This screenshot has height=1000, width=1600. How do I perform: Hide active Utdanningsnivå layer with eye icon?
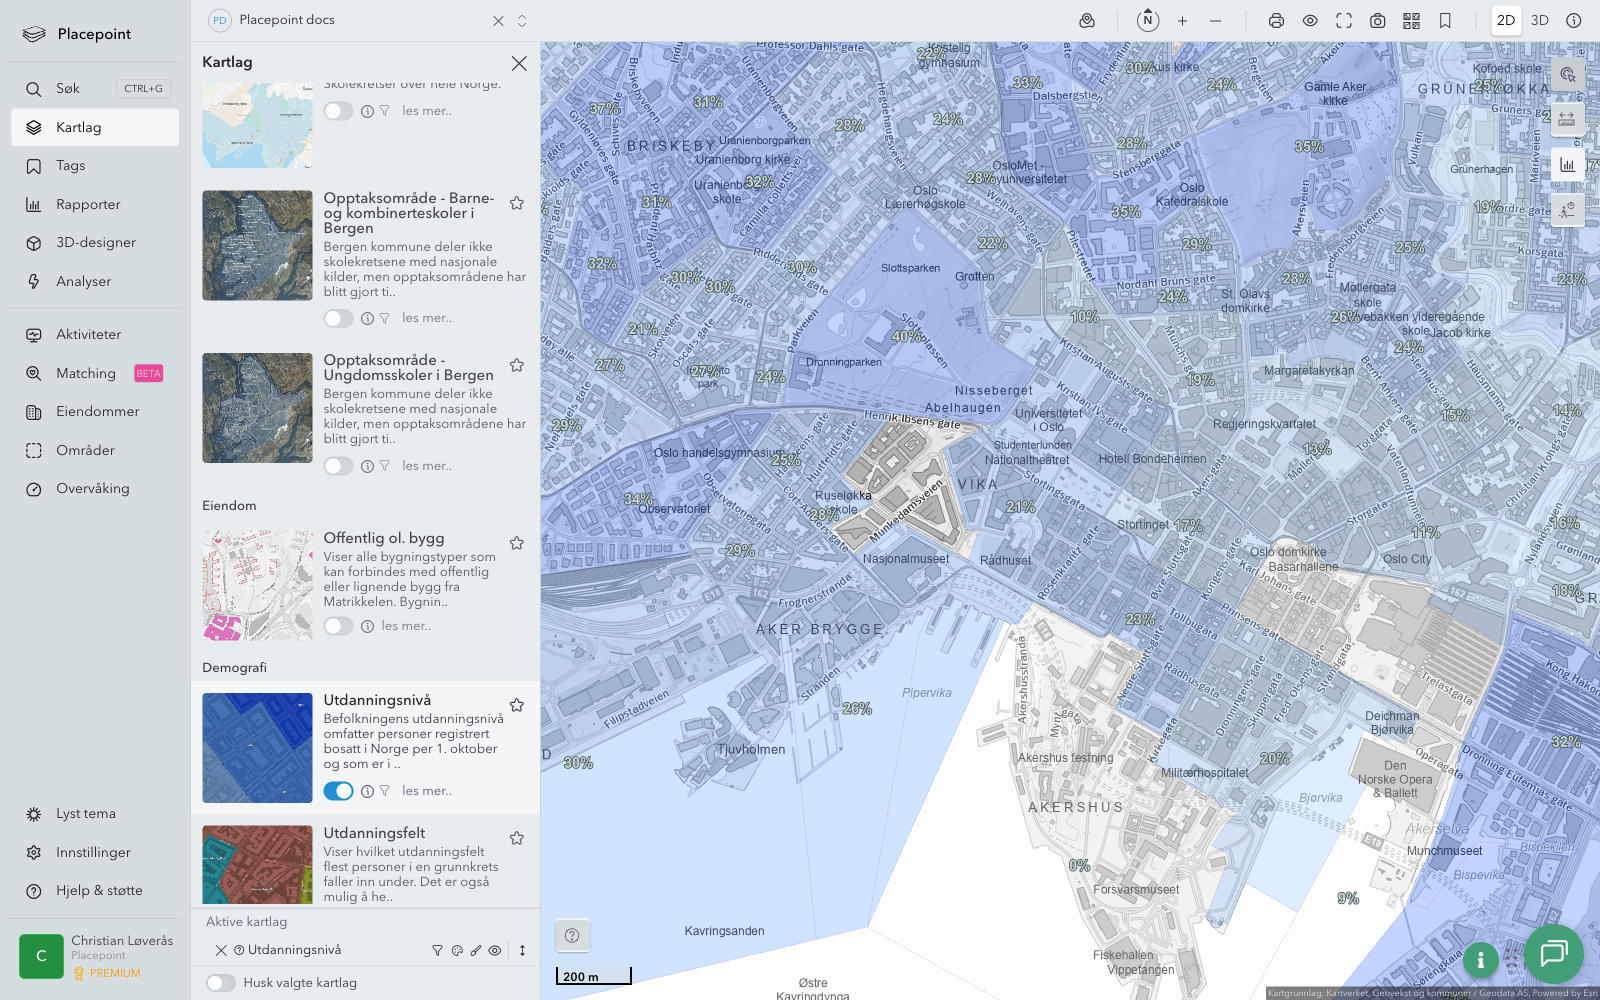coord(495,951)
